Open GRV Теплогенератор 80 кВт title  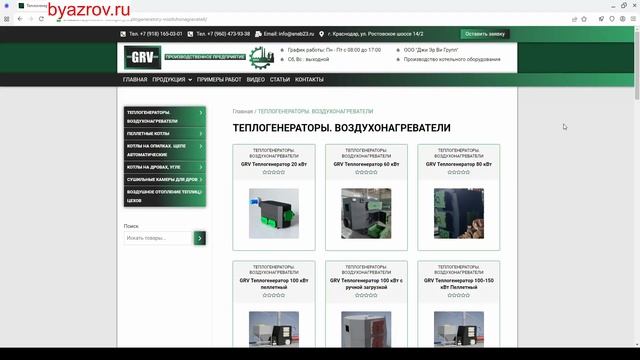(458, 164)
